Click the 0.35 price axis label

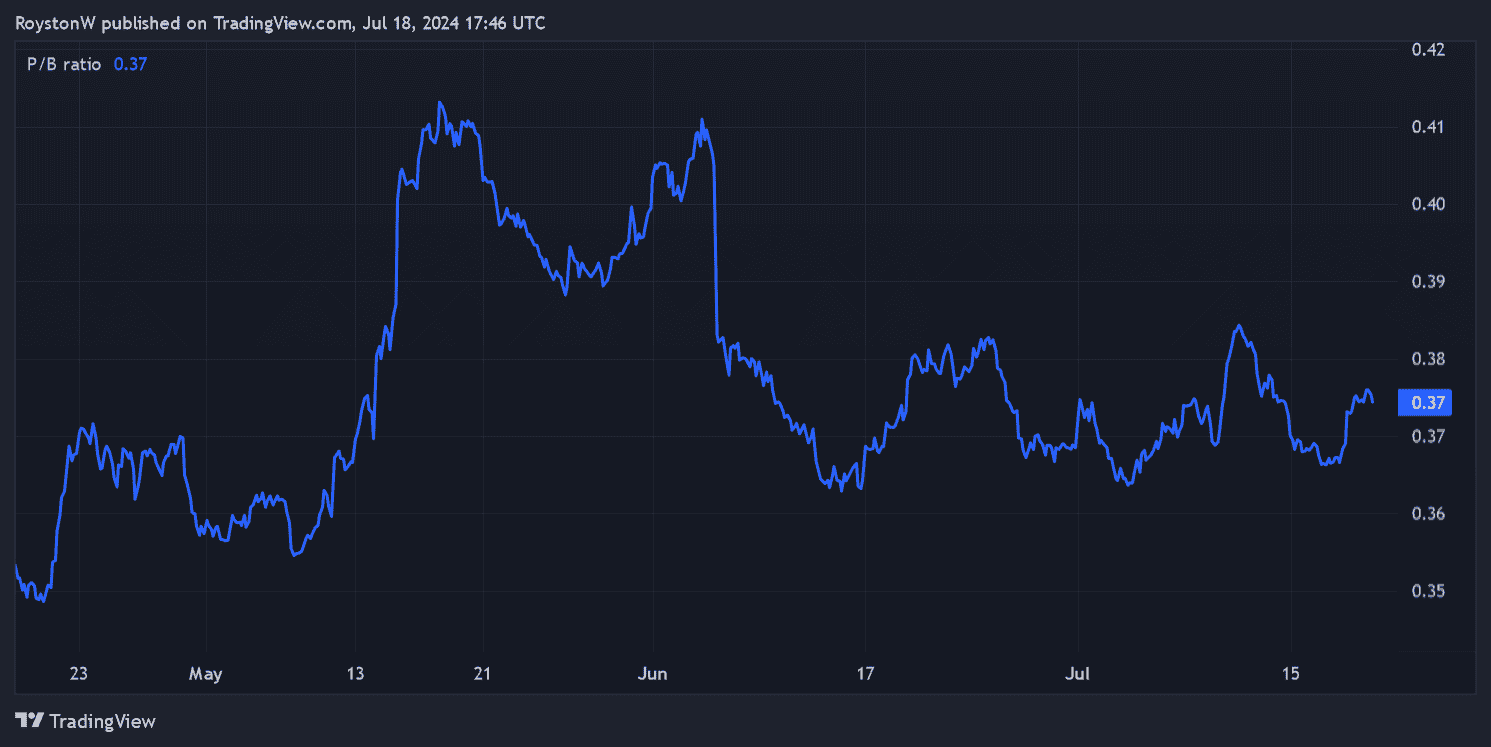tap(1428, 590)
